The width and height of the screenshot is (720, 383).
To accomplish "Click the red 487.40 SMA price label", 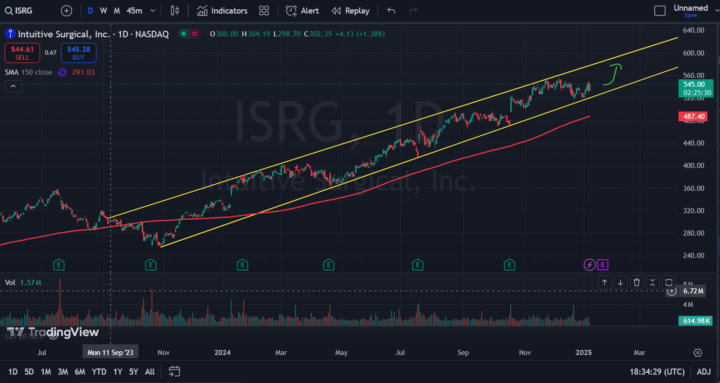I will (x=693, y=117).
